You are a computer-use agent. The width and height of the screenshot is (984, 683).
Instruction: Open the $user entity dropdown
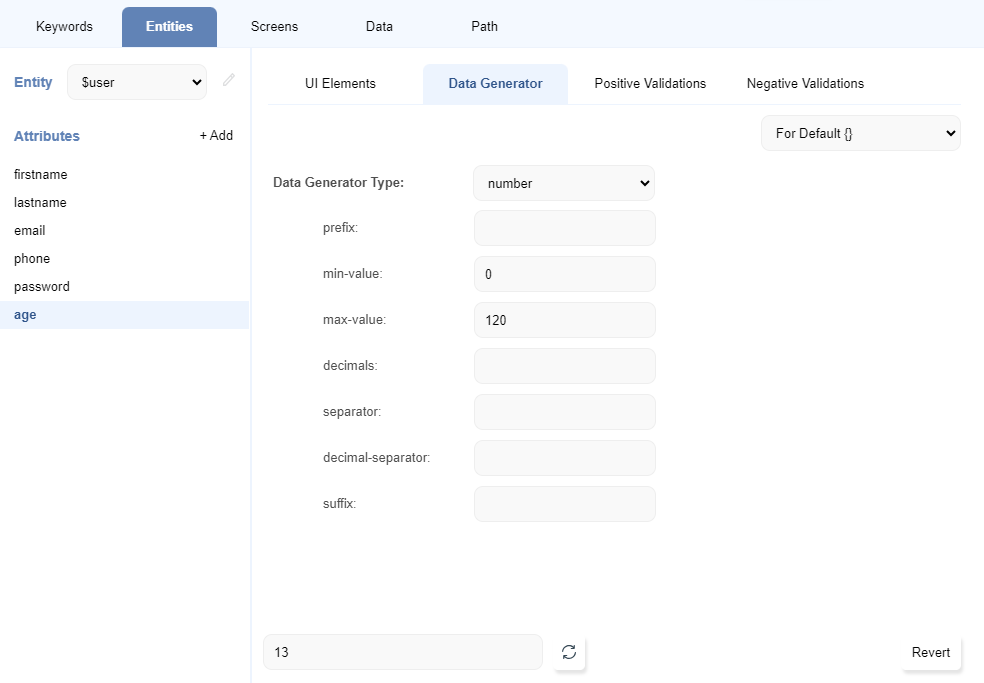pyautogui.click(x=137, y=82)
